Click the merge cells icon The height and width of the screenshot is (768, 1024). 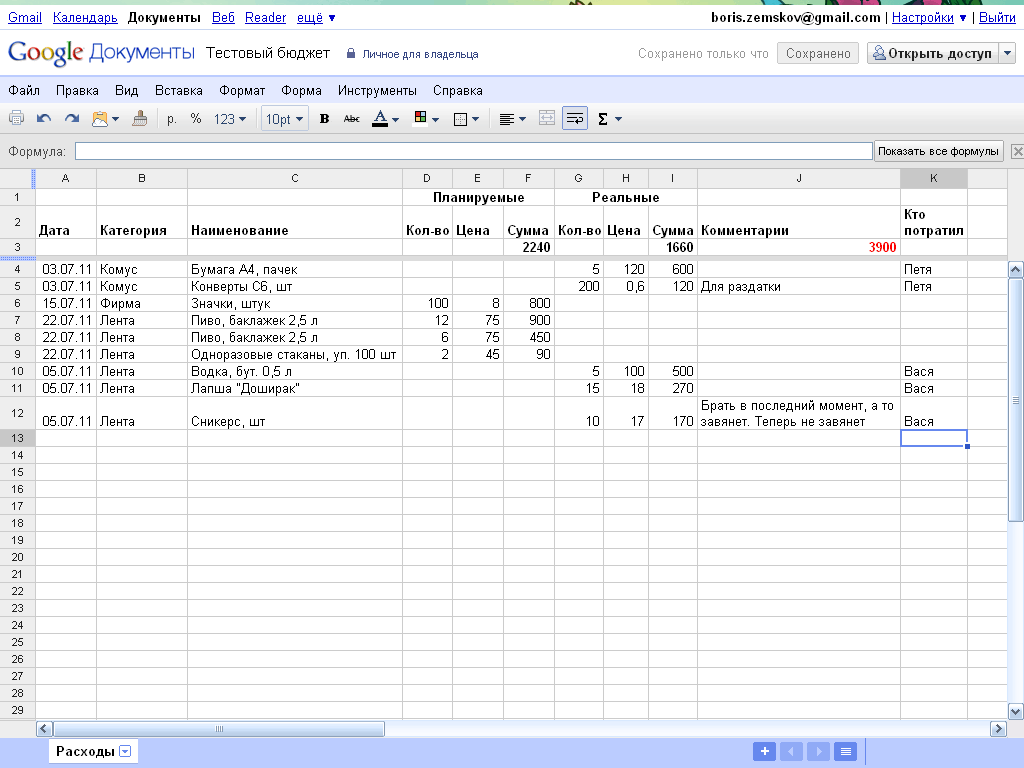546,119
